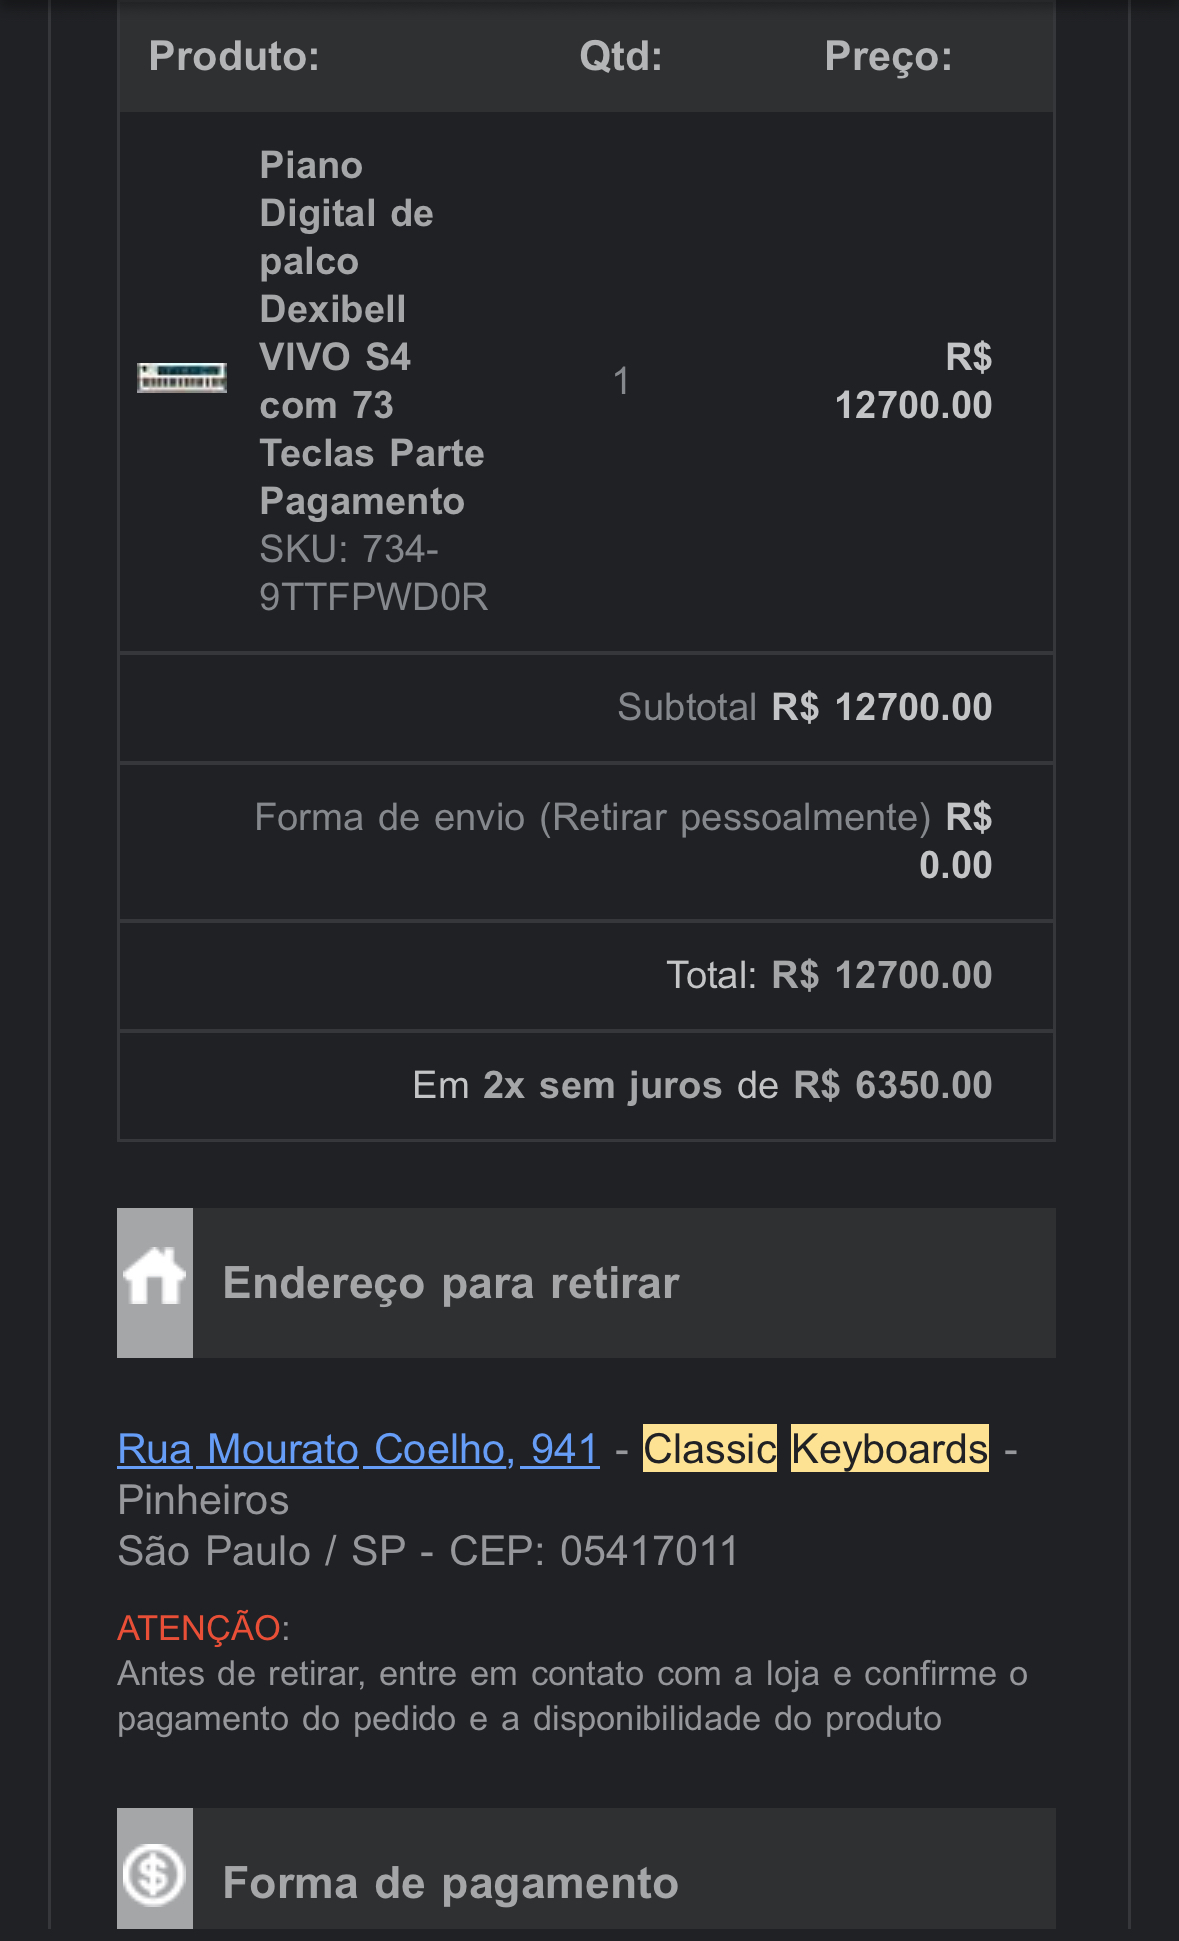Screen dimensions: 1179x1941
Task: Click the dollar coin icon for payment
Action: 154,1874
